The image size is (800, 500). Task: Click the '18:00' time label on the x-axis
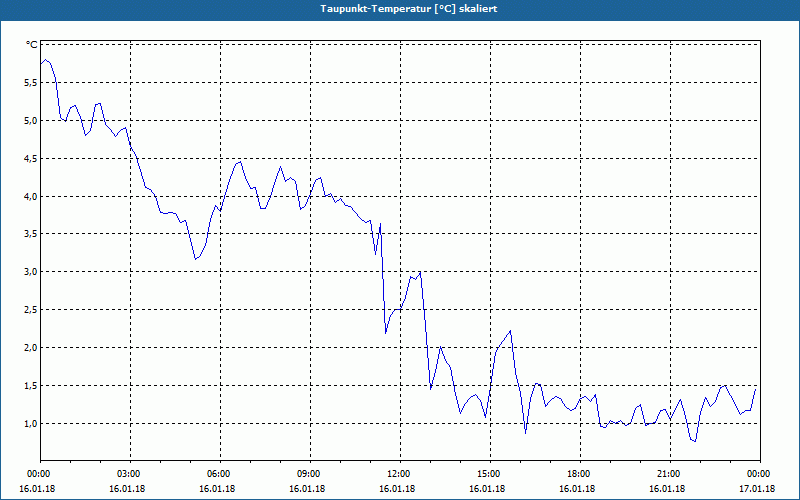point(580,474)
